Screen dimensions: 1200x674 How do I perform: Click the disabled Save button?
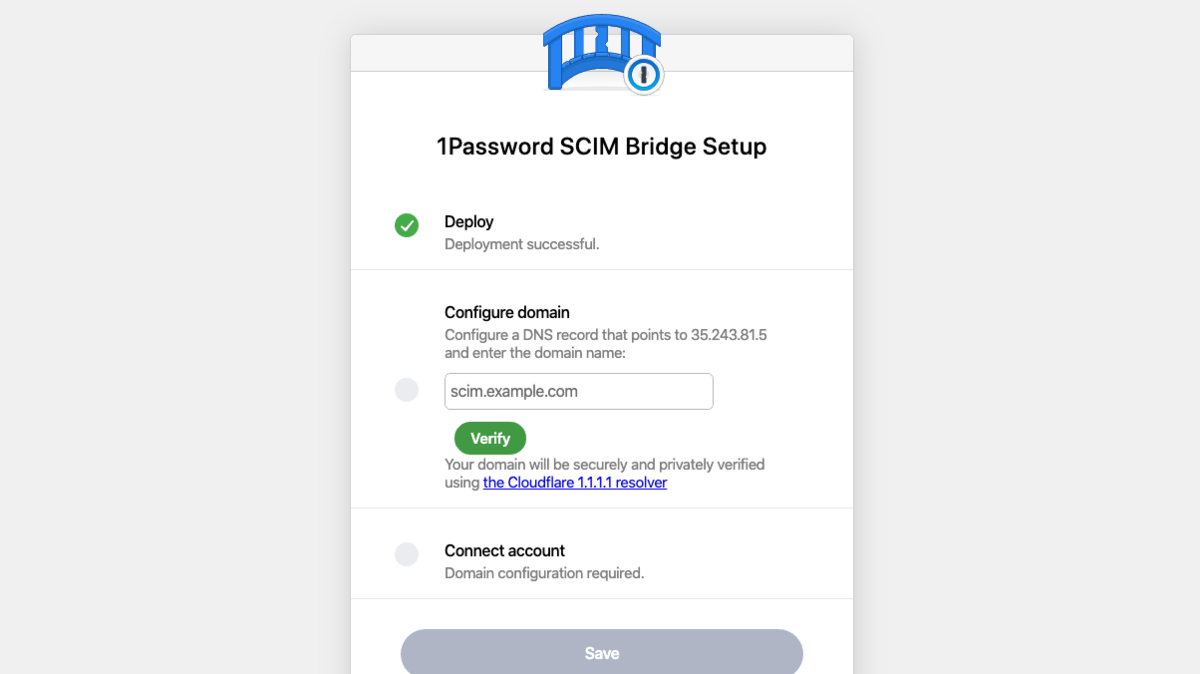tap(601, 652)
